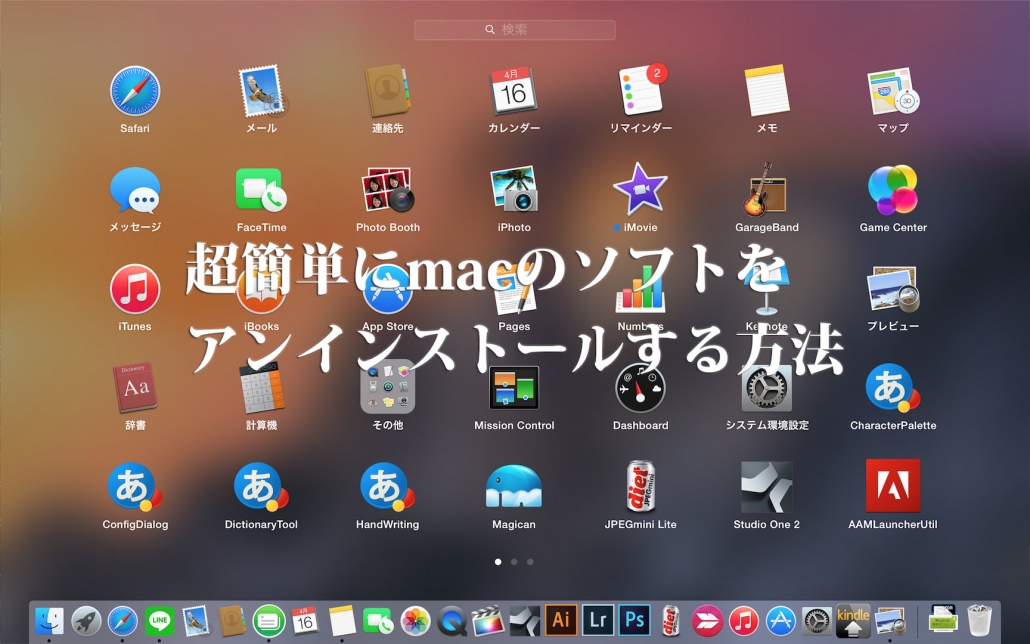1030x644 pixels.
Task: Open the HandWriting app
Action: point(388,488)
